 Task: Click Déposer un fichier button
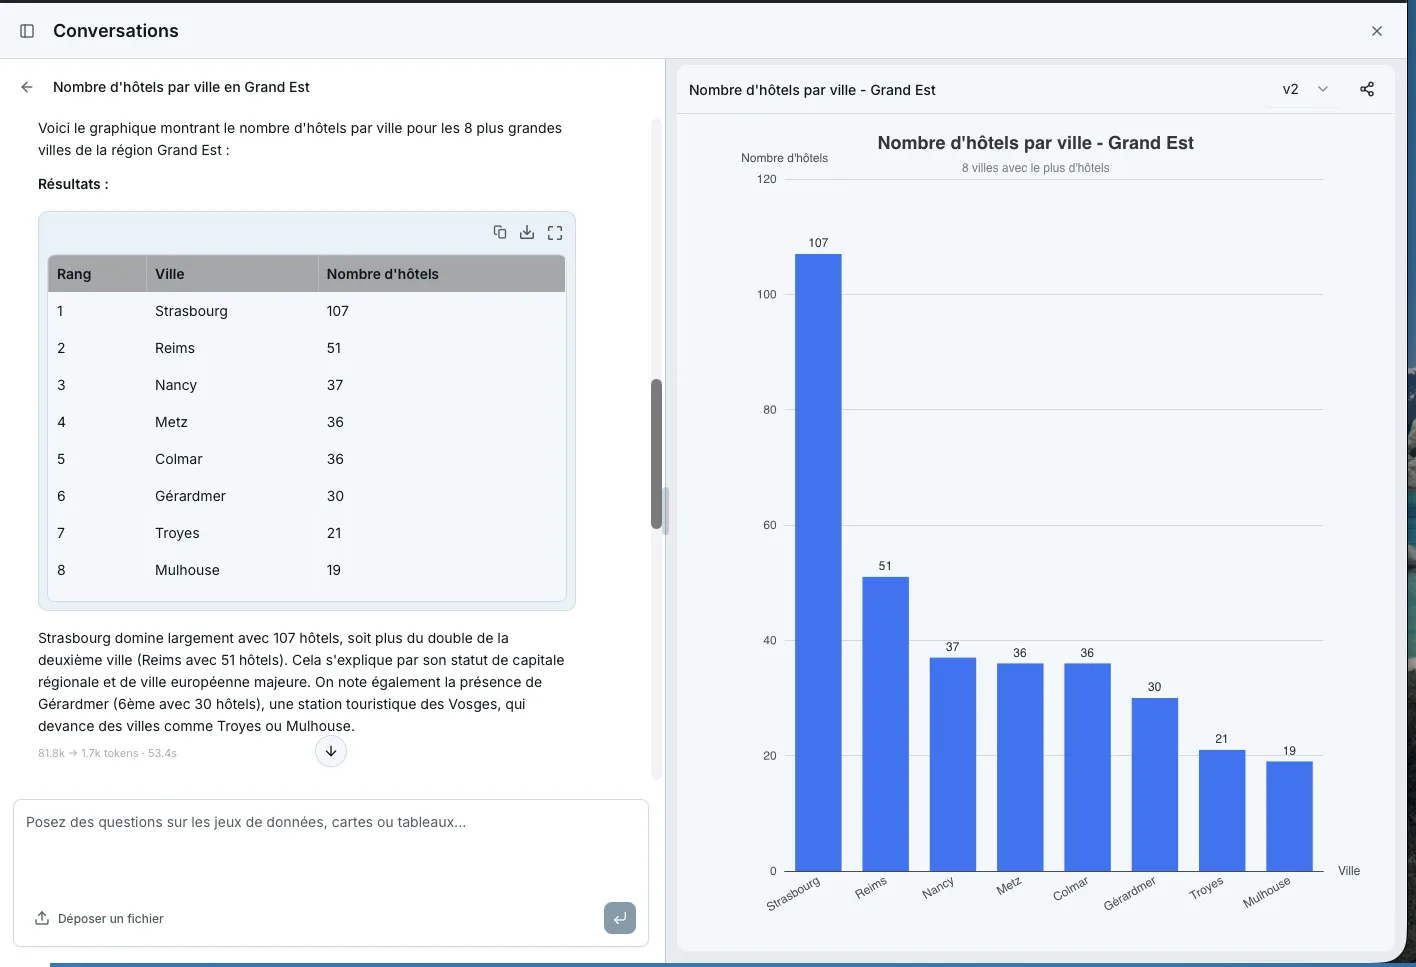[99, 918]
